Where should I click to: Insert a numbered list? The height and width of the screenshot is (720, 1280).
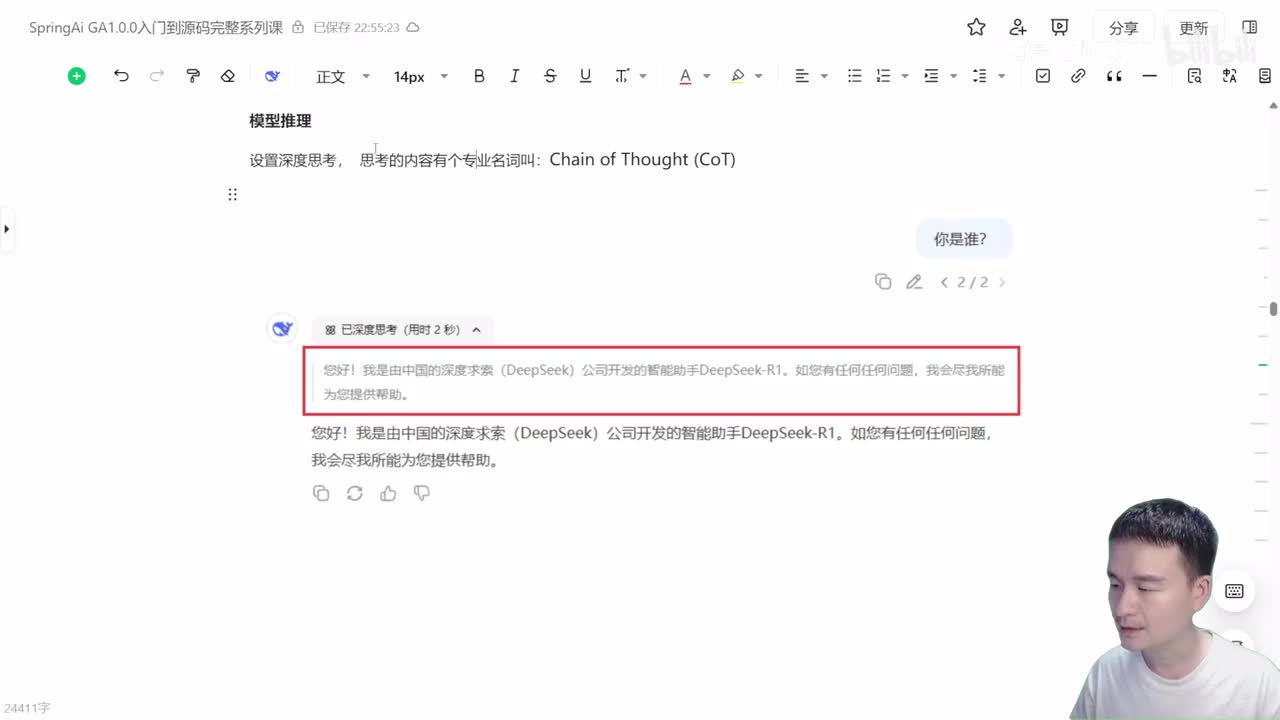883,76
